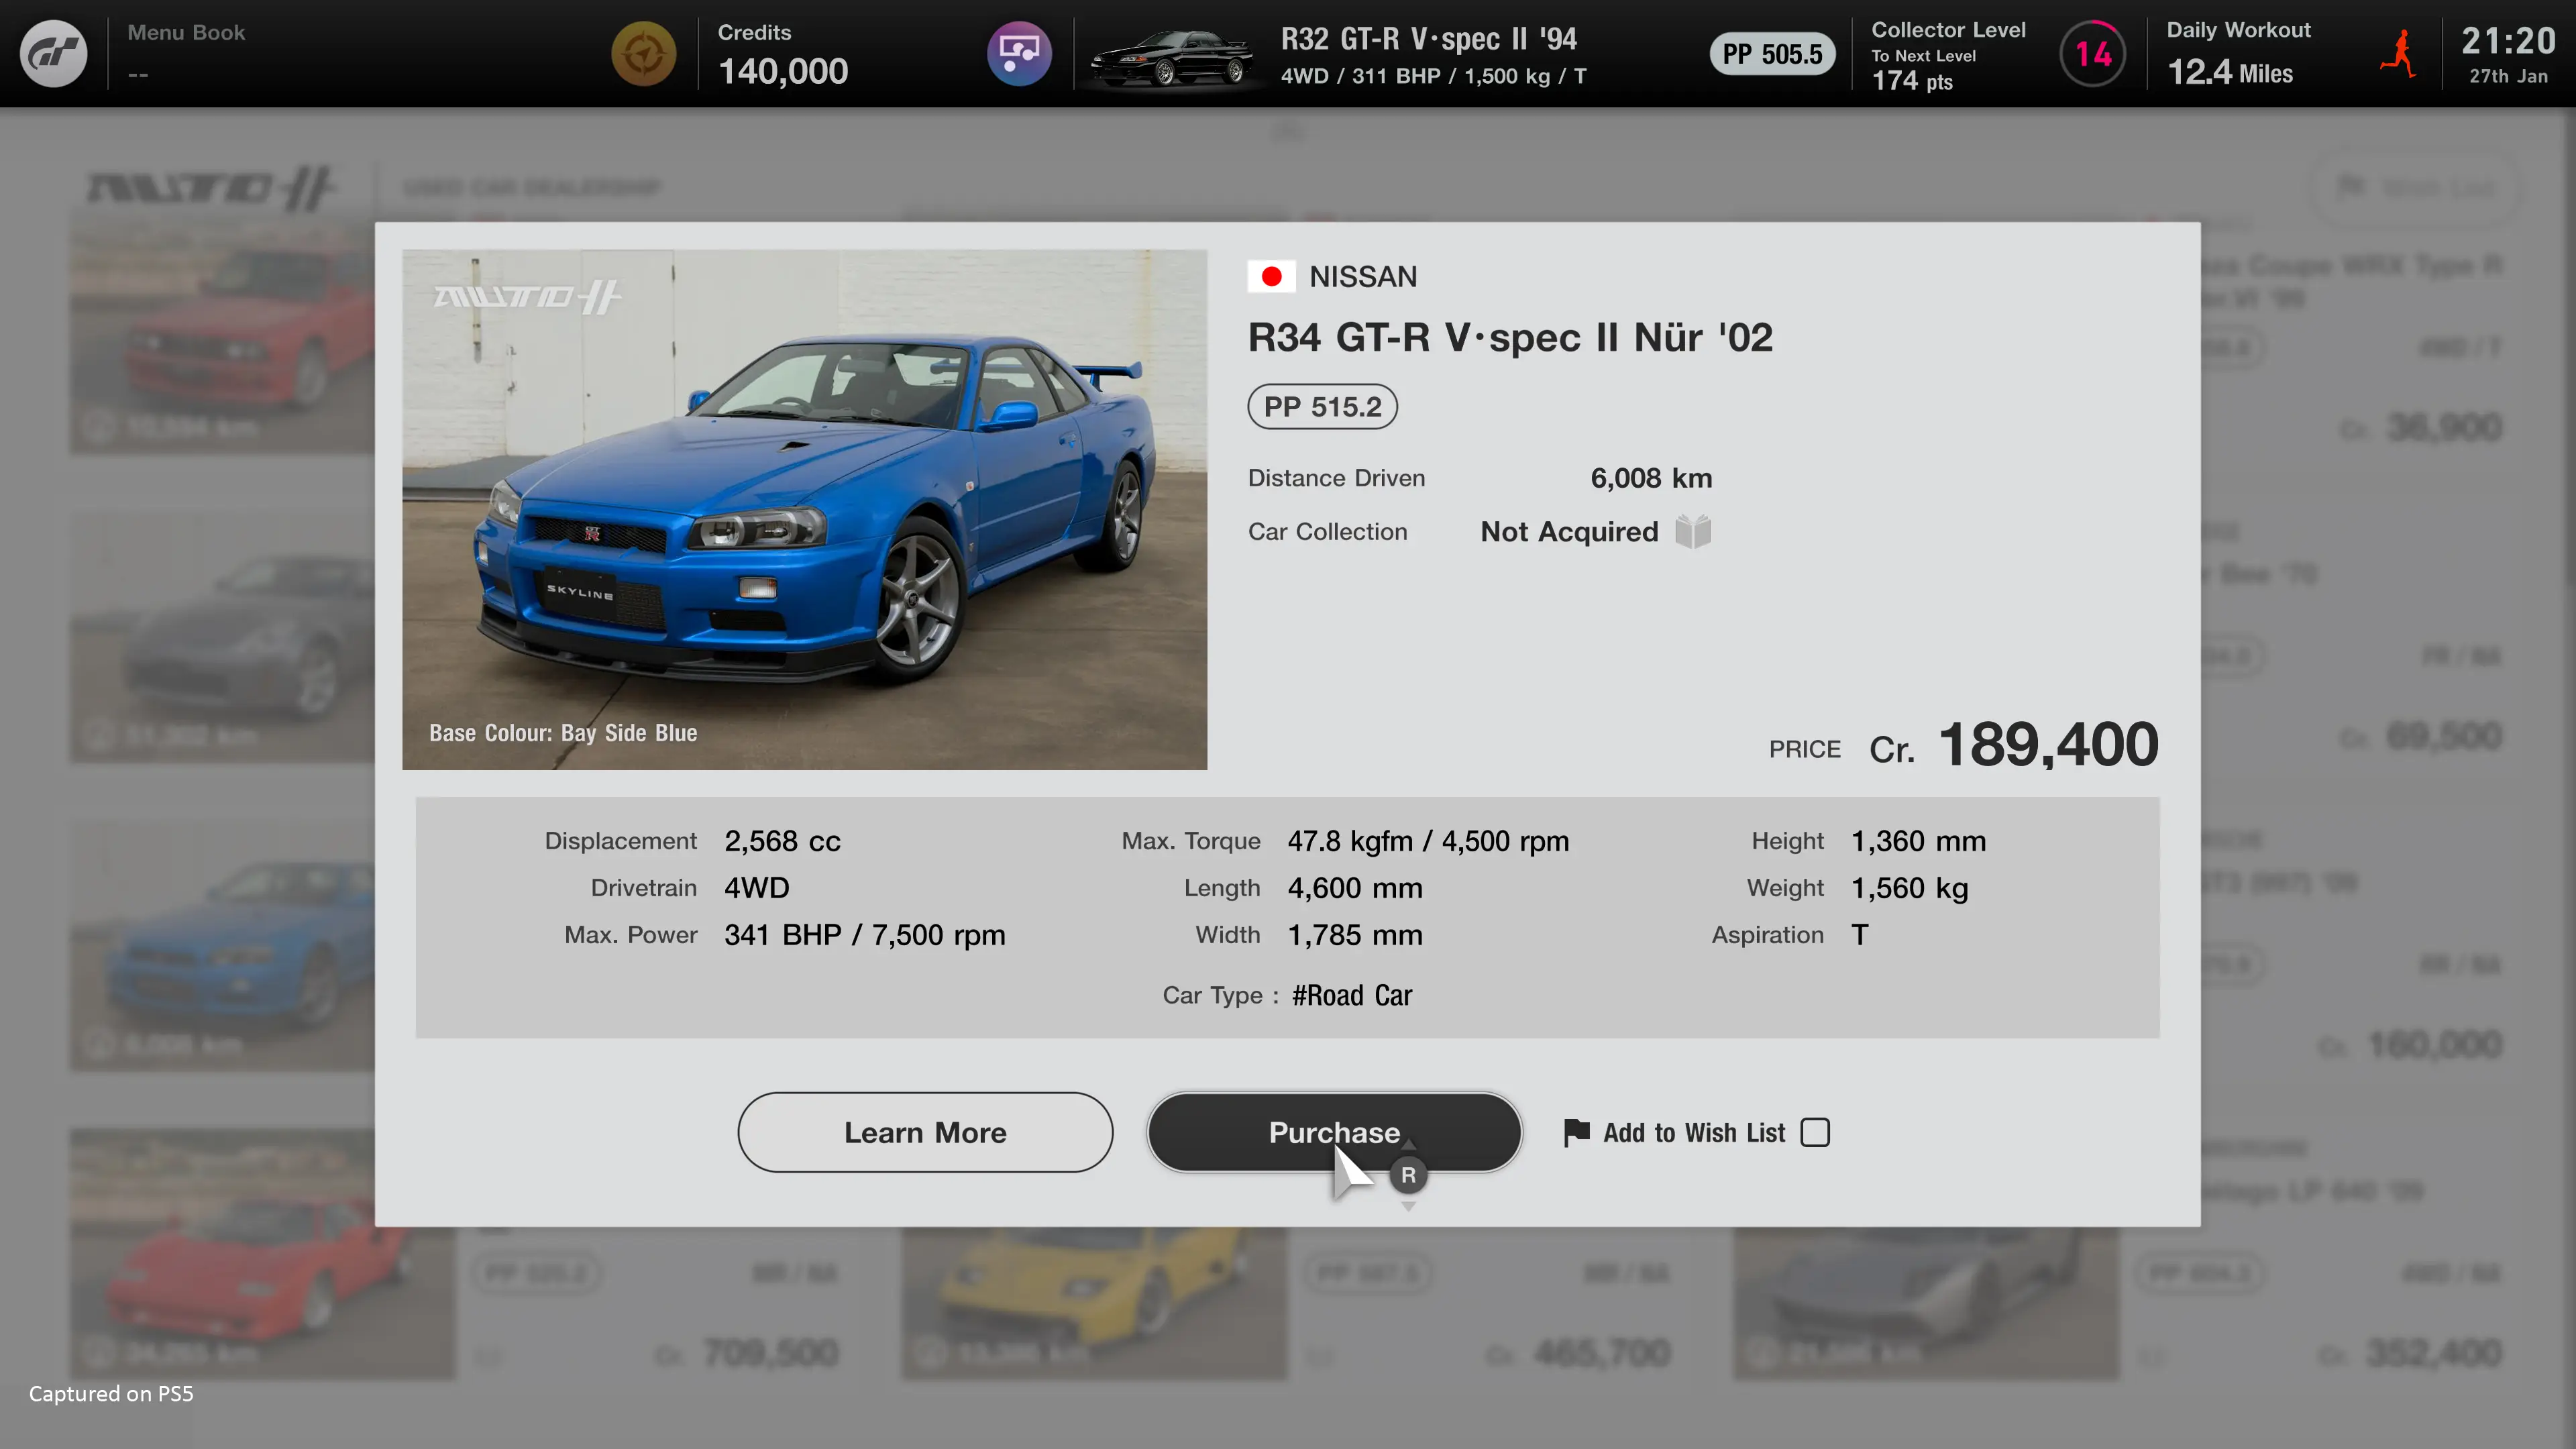
Task: Click the Daily Workout runner icon
Action: [x=2398, y=53]
